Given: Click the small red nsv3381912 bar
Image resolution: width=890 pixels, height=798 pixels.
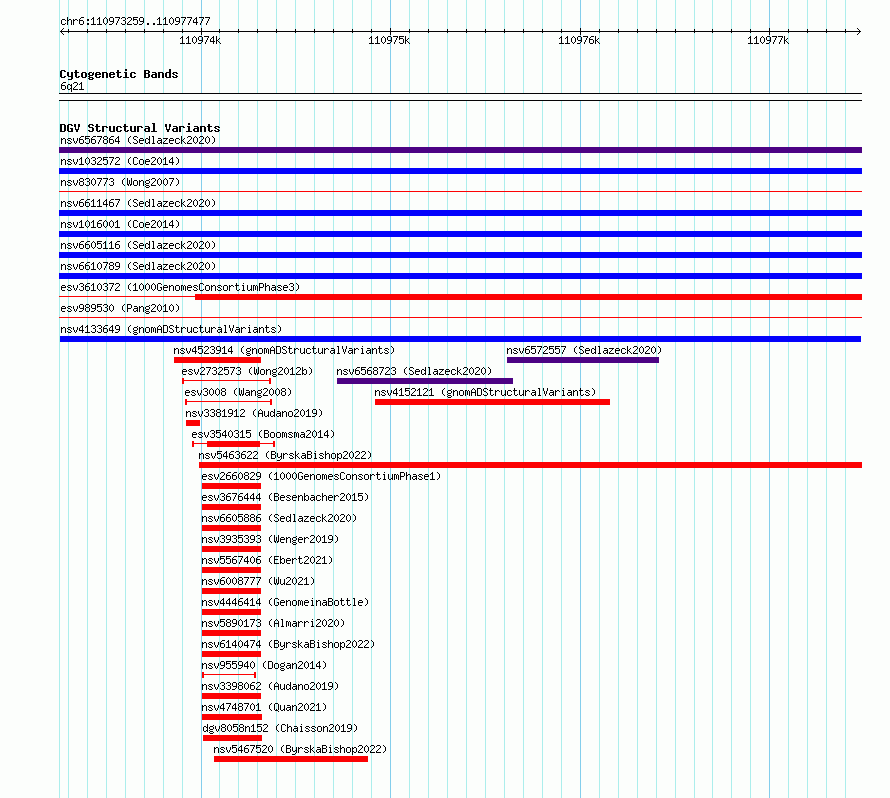Looking at the screenshot, I should pyautogui.click(x=193, y=423).
